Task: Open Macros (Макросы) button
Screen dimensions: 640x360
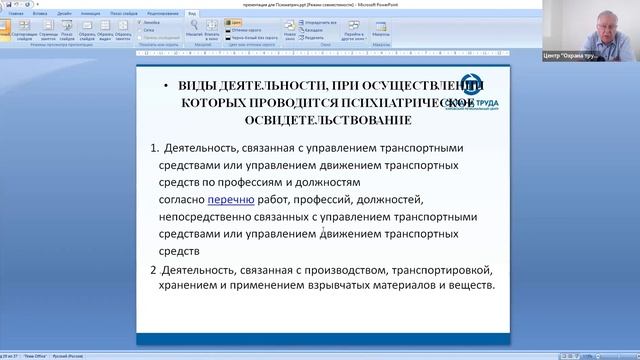Action: tap(380, 29)
